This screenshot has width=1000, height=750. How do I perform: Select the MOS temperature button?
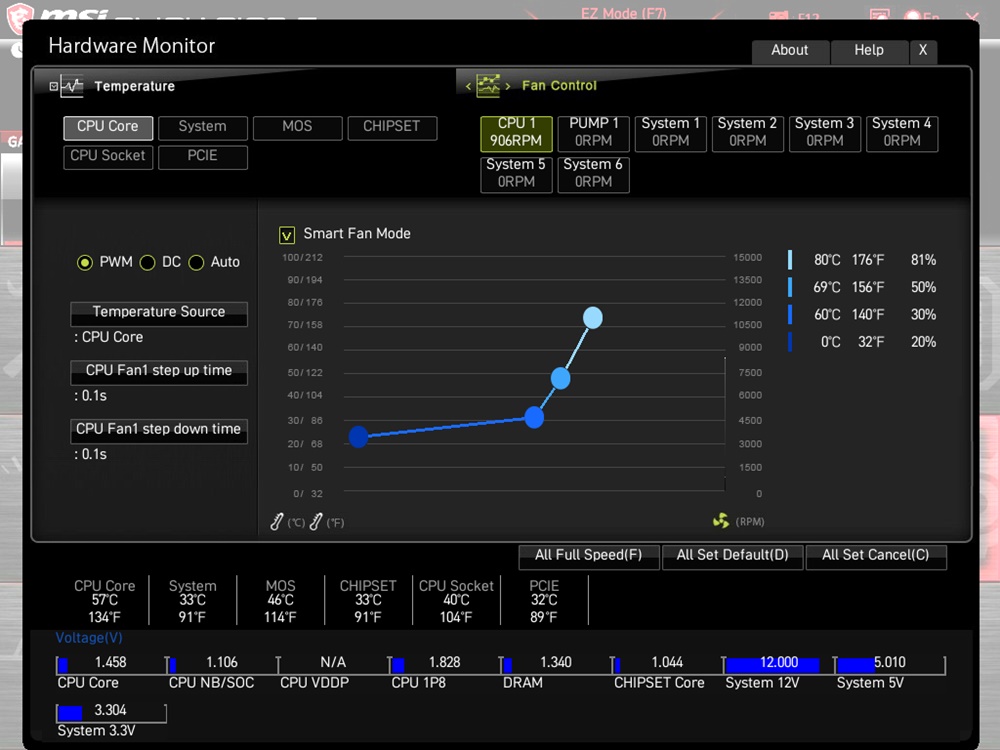point(297,127)
